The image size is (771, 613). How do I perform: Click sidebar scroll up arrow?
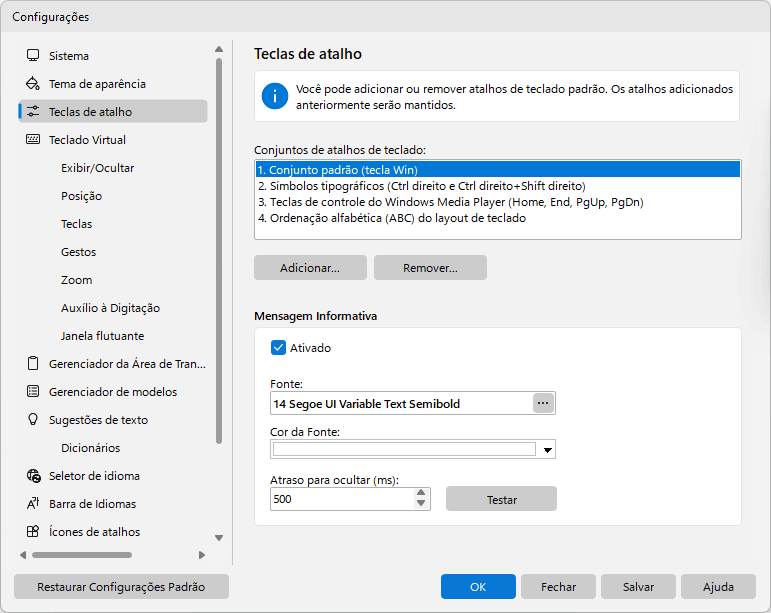[x=219, y=49]
